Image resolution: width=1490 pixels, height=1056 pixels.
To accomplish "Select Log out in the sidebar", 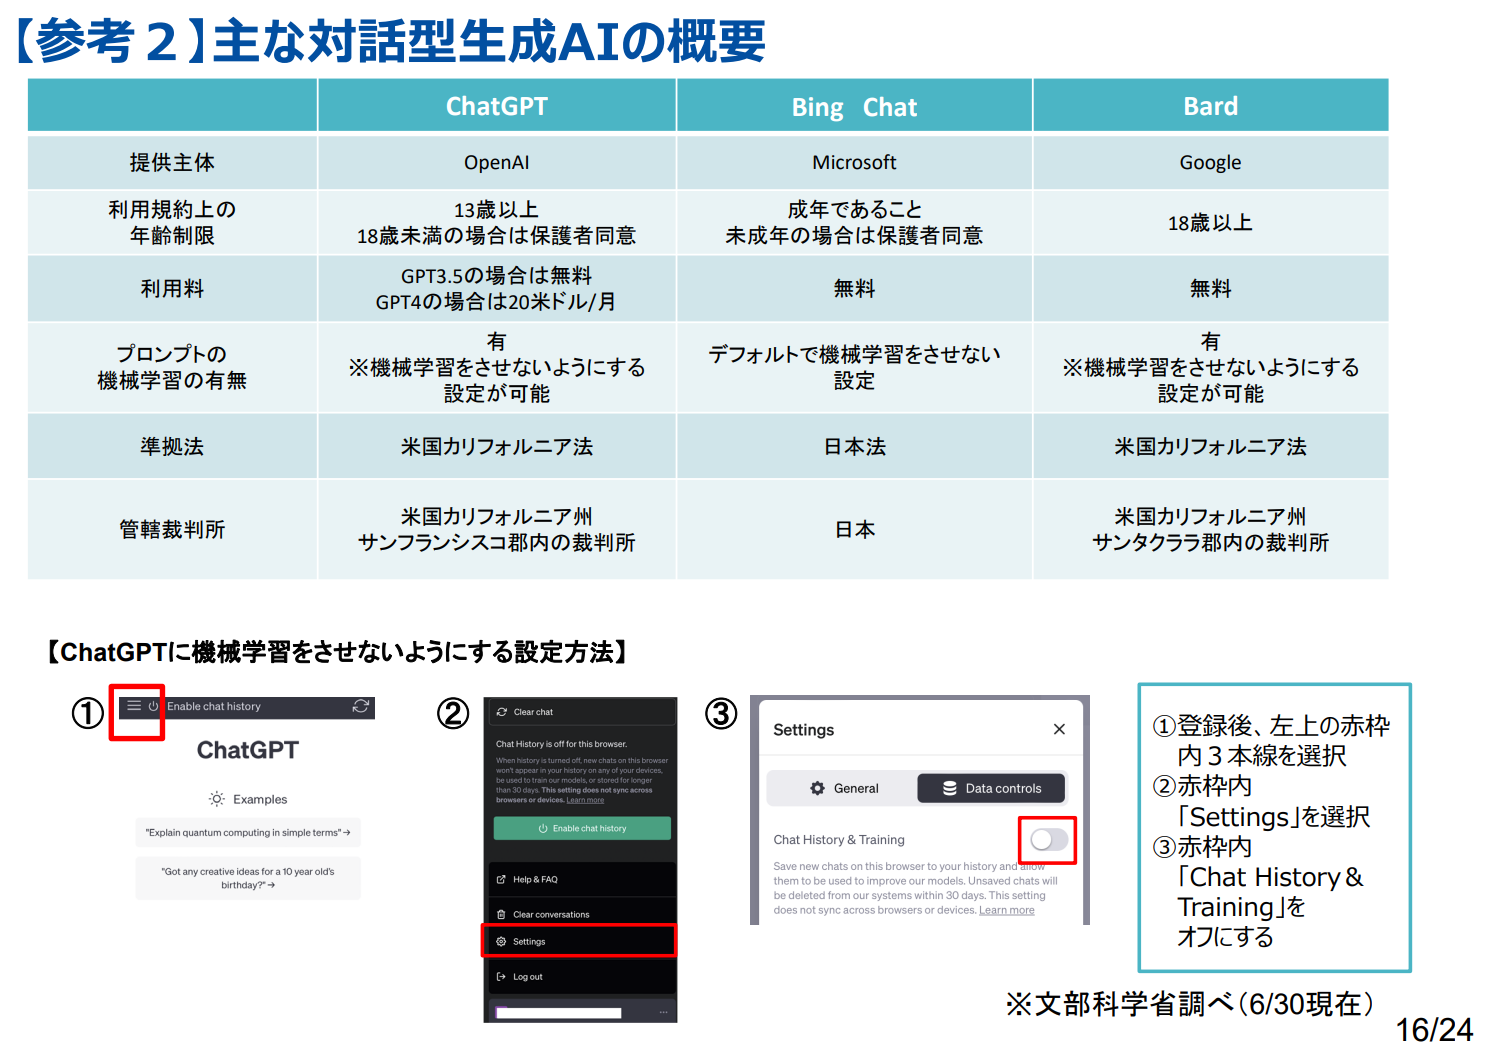I will 580,977.
